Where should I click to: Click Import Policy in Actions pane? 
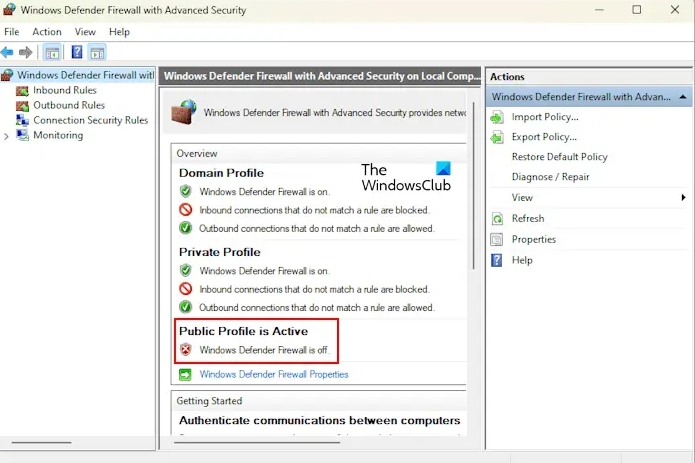click(x=545, y=117)
